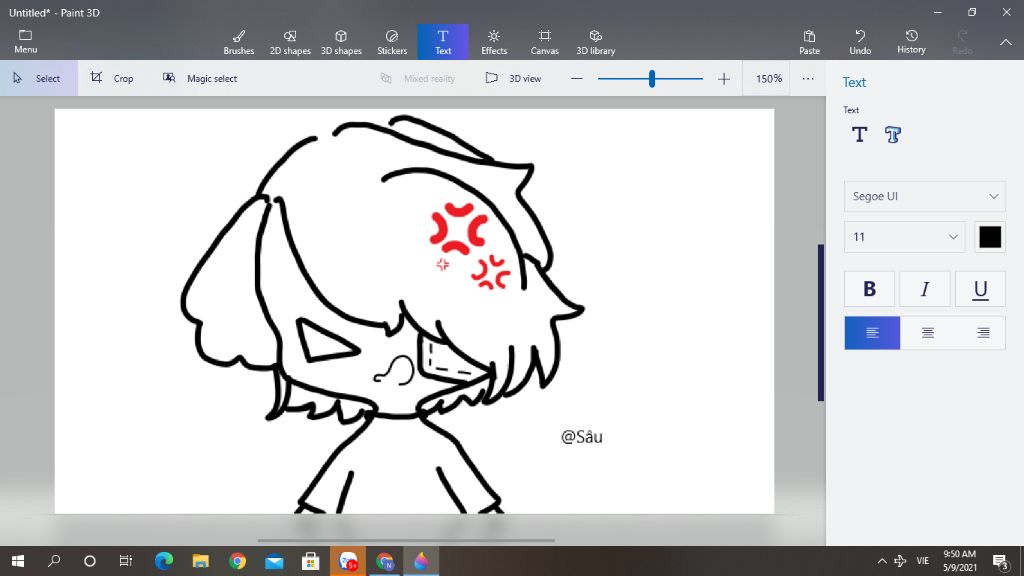1024x576 pixels.
Task: Open the Effects tab
Action: point(494,42)
